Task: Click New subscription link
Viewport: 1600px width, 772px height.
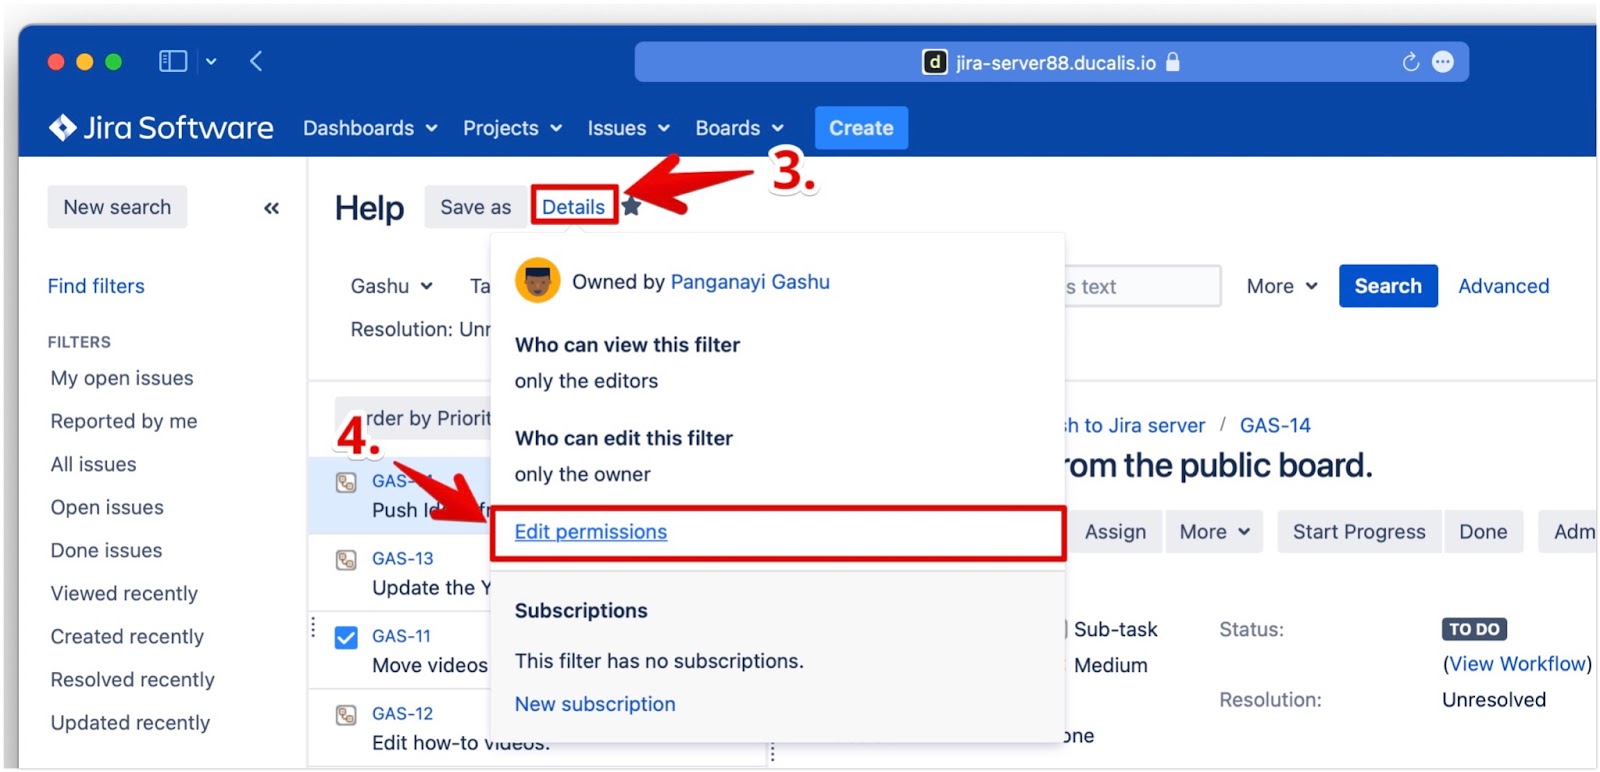Action: pos(595,704)
